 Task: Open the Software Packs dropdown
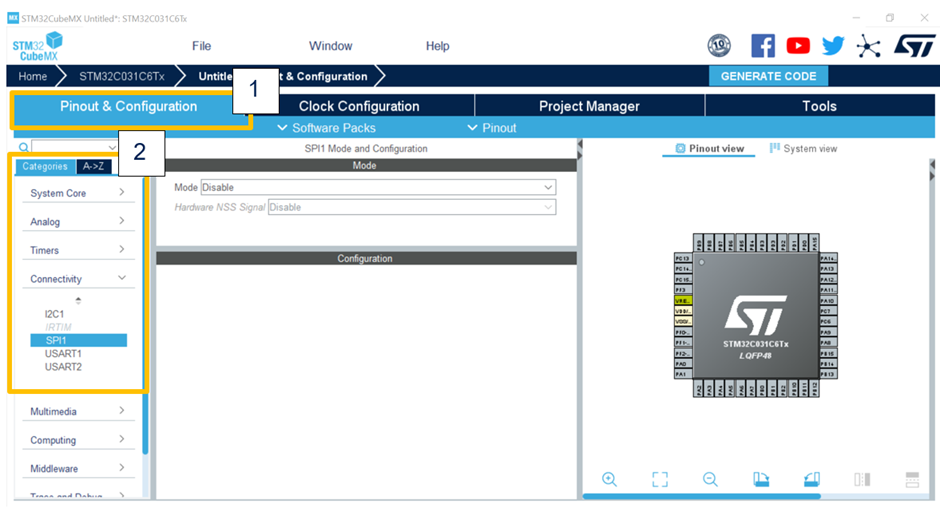pyautogui.click(x=327, y=128)
